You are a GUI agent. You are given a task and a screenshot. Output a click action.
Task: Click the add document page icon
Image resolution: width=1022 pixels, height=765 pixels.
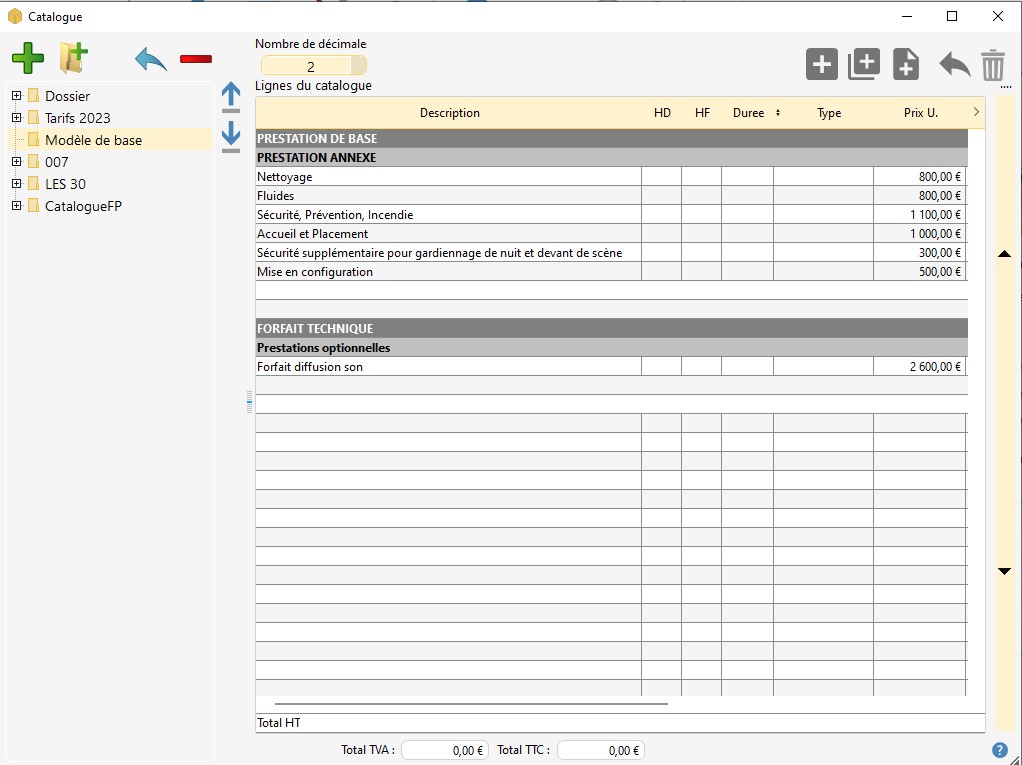[906, 64]
